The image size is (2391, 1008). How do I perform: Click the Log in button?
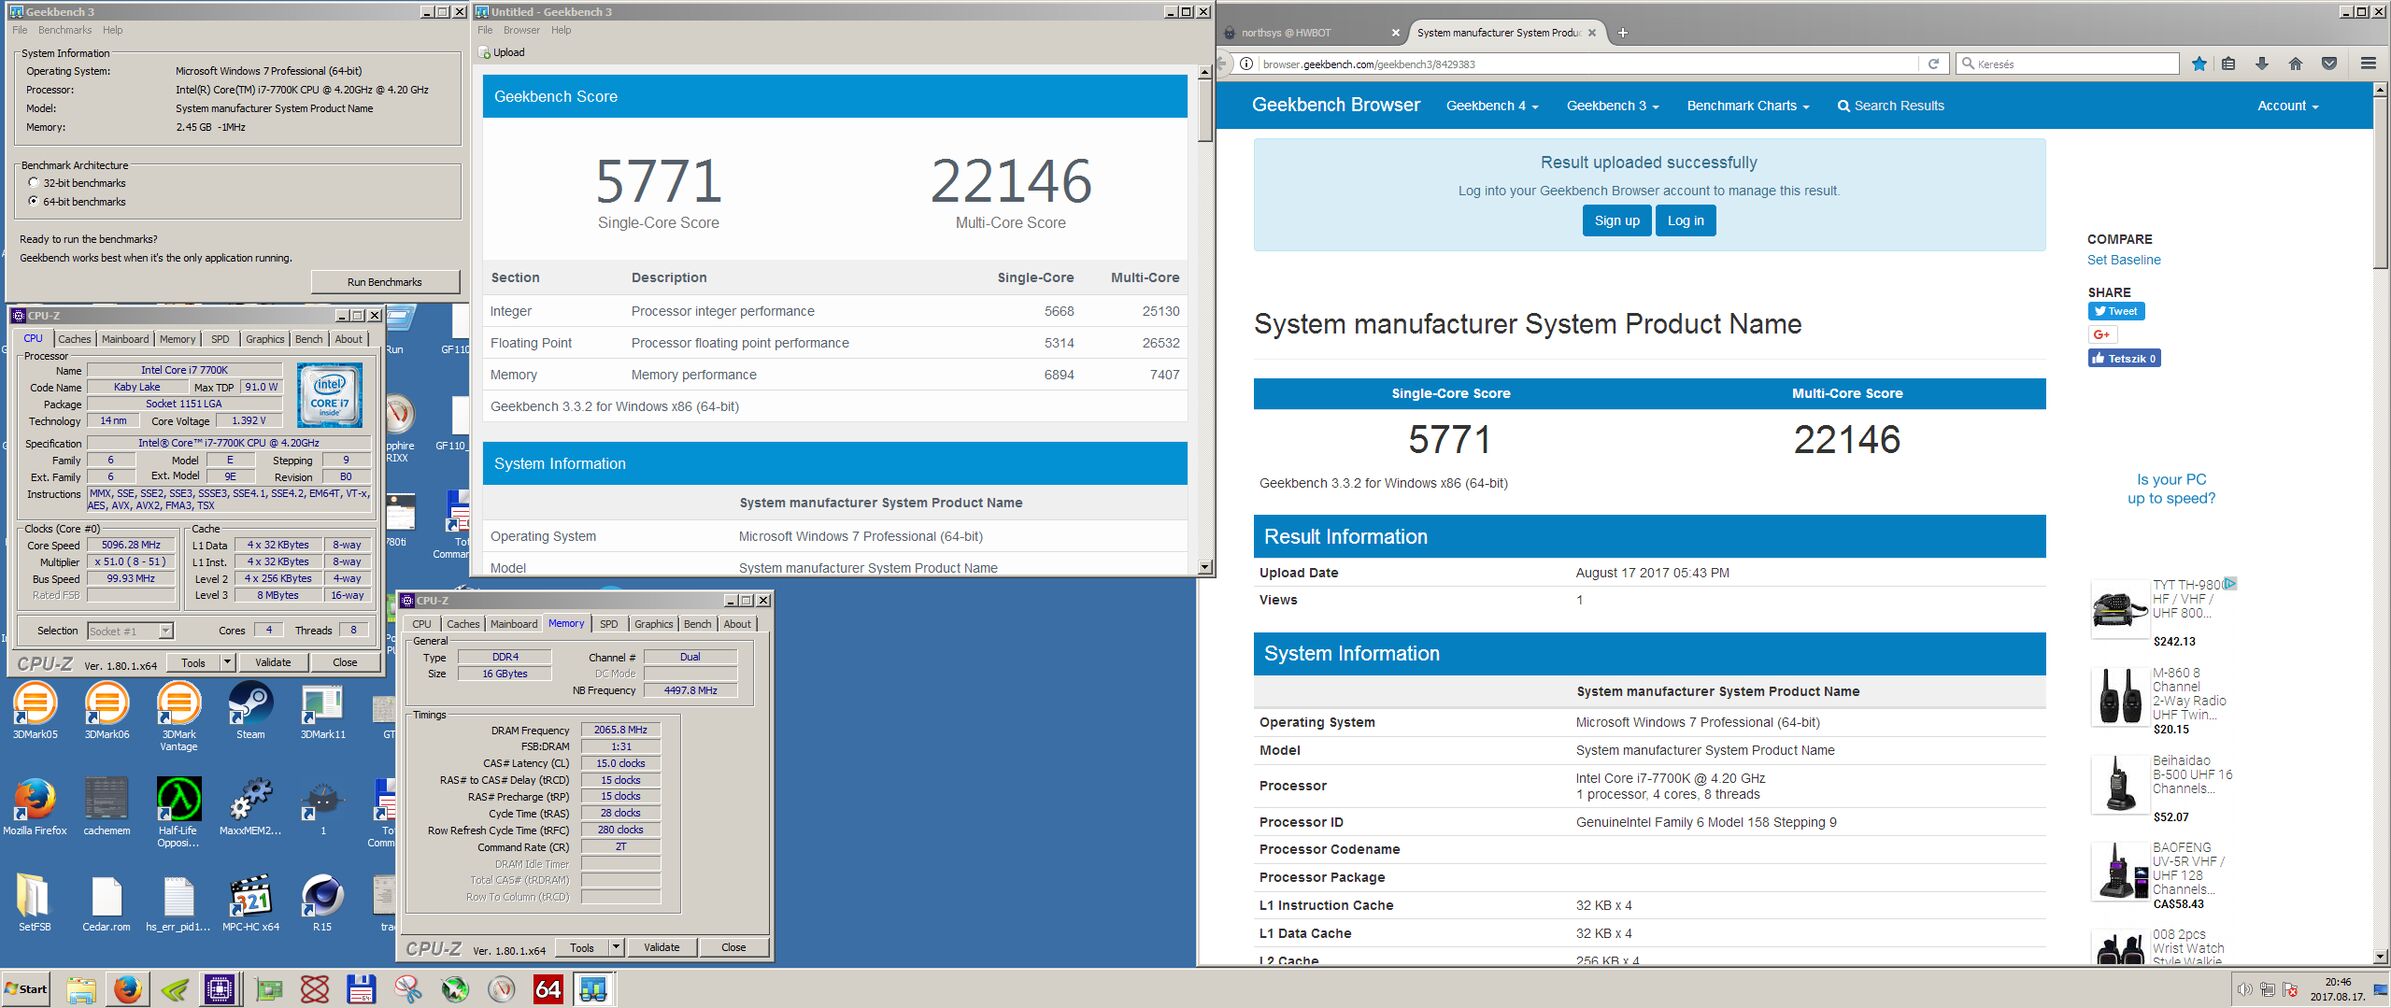click(1686, 221)
